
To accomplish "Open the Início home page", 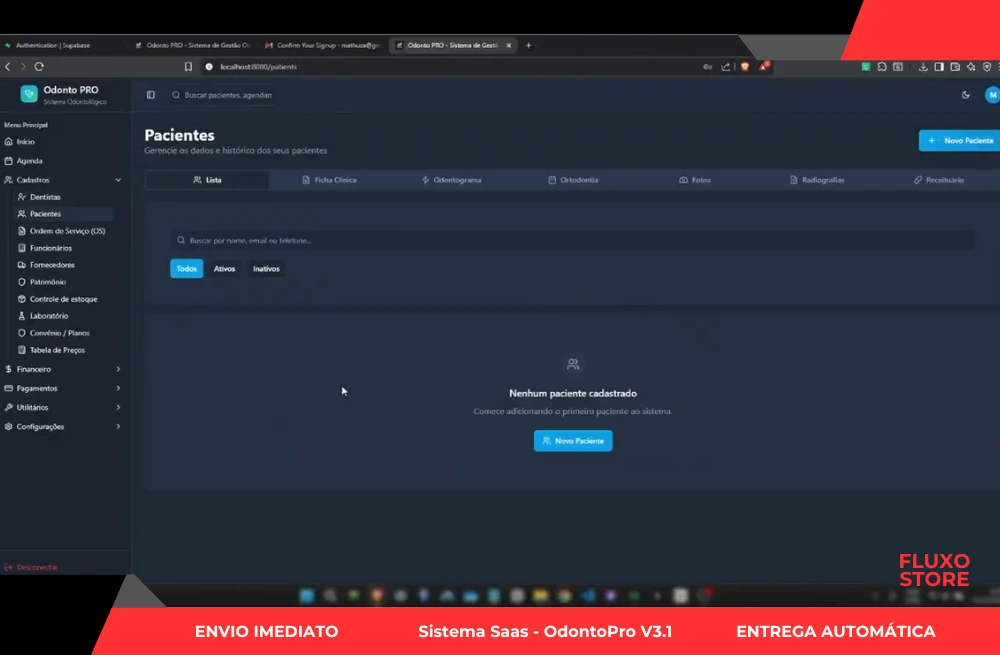I will tap(26, 142).
